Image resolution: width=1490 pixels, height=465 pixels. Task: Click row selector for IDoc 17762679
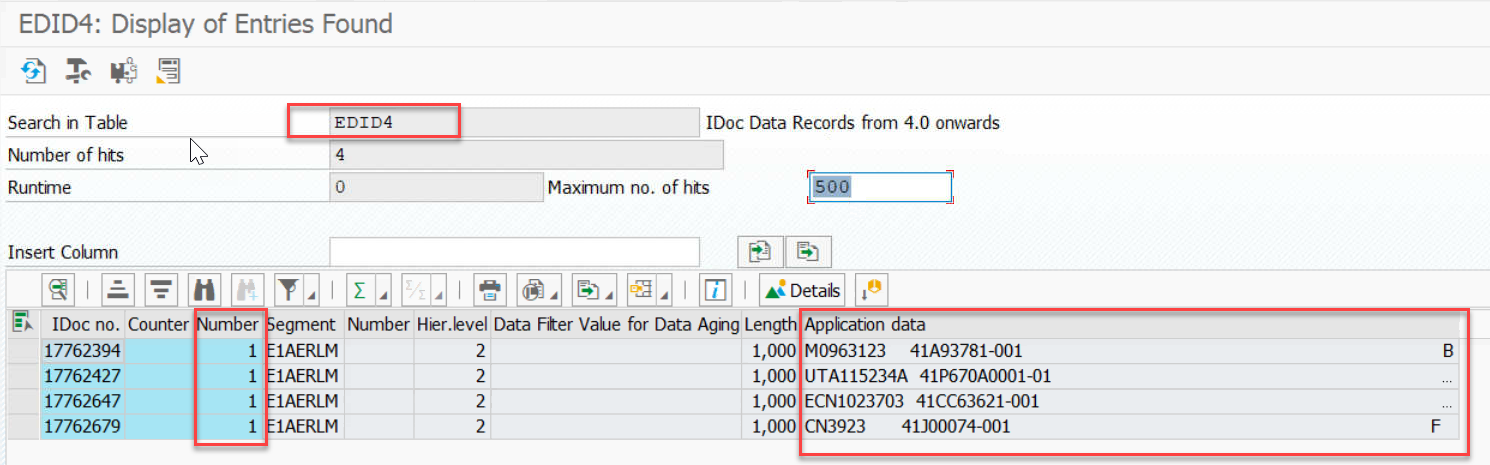(24, 426)
